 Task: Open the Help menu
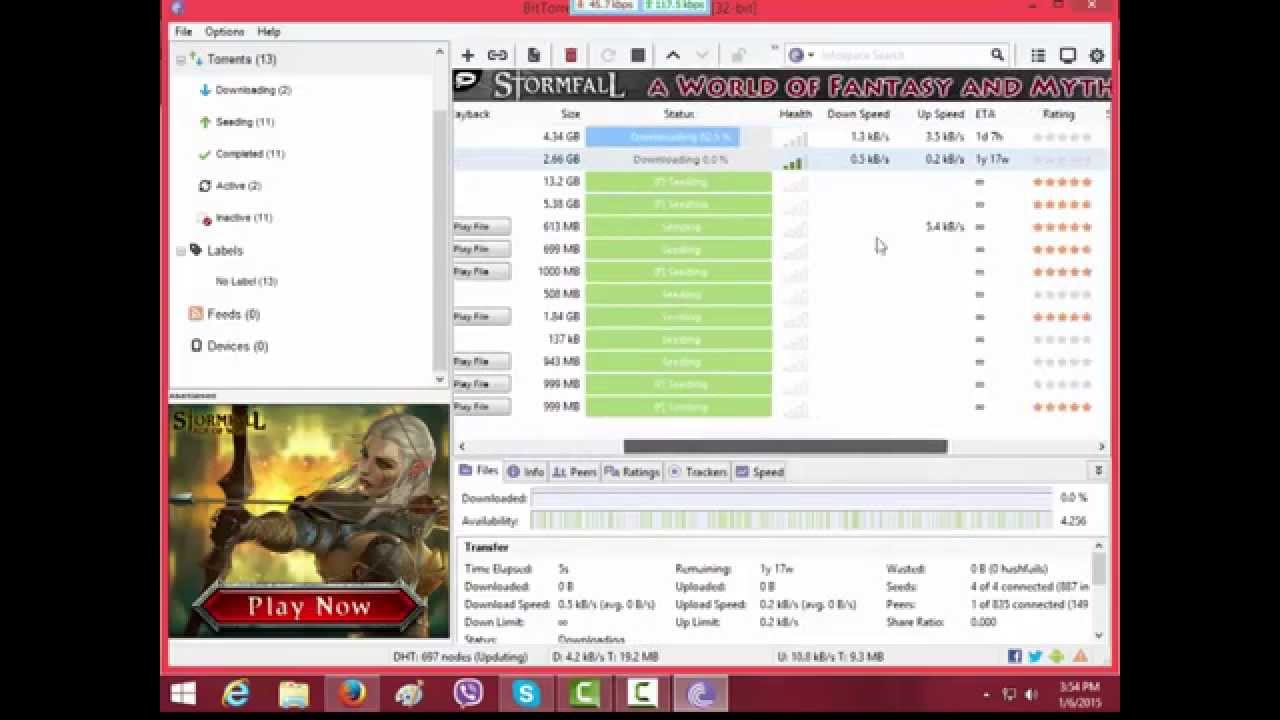pos(268,32)
